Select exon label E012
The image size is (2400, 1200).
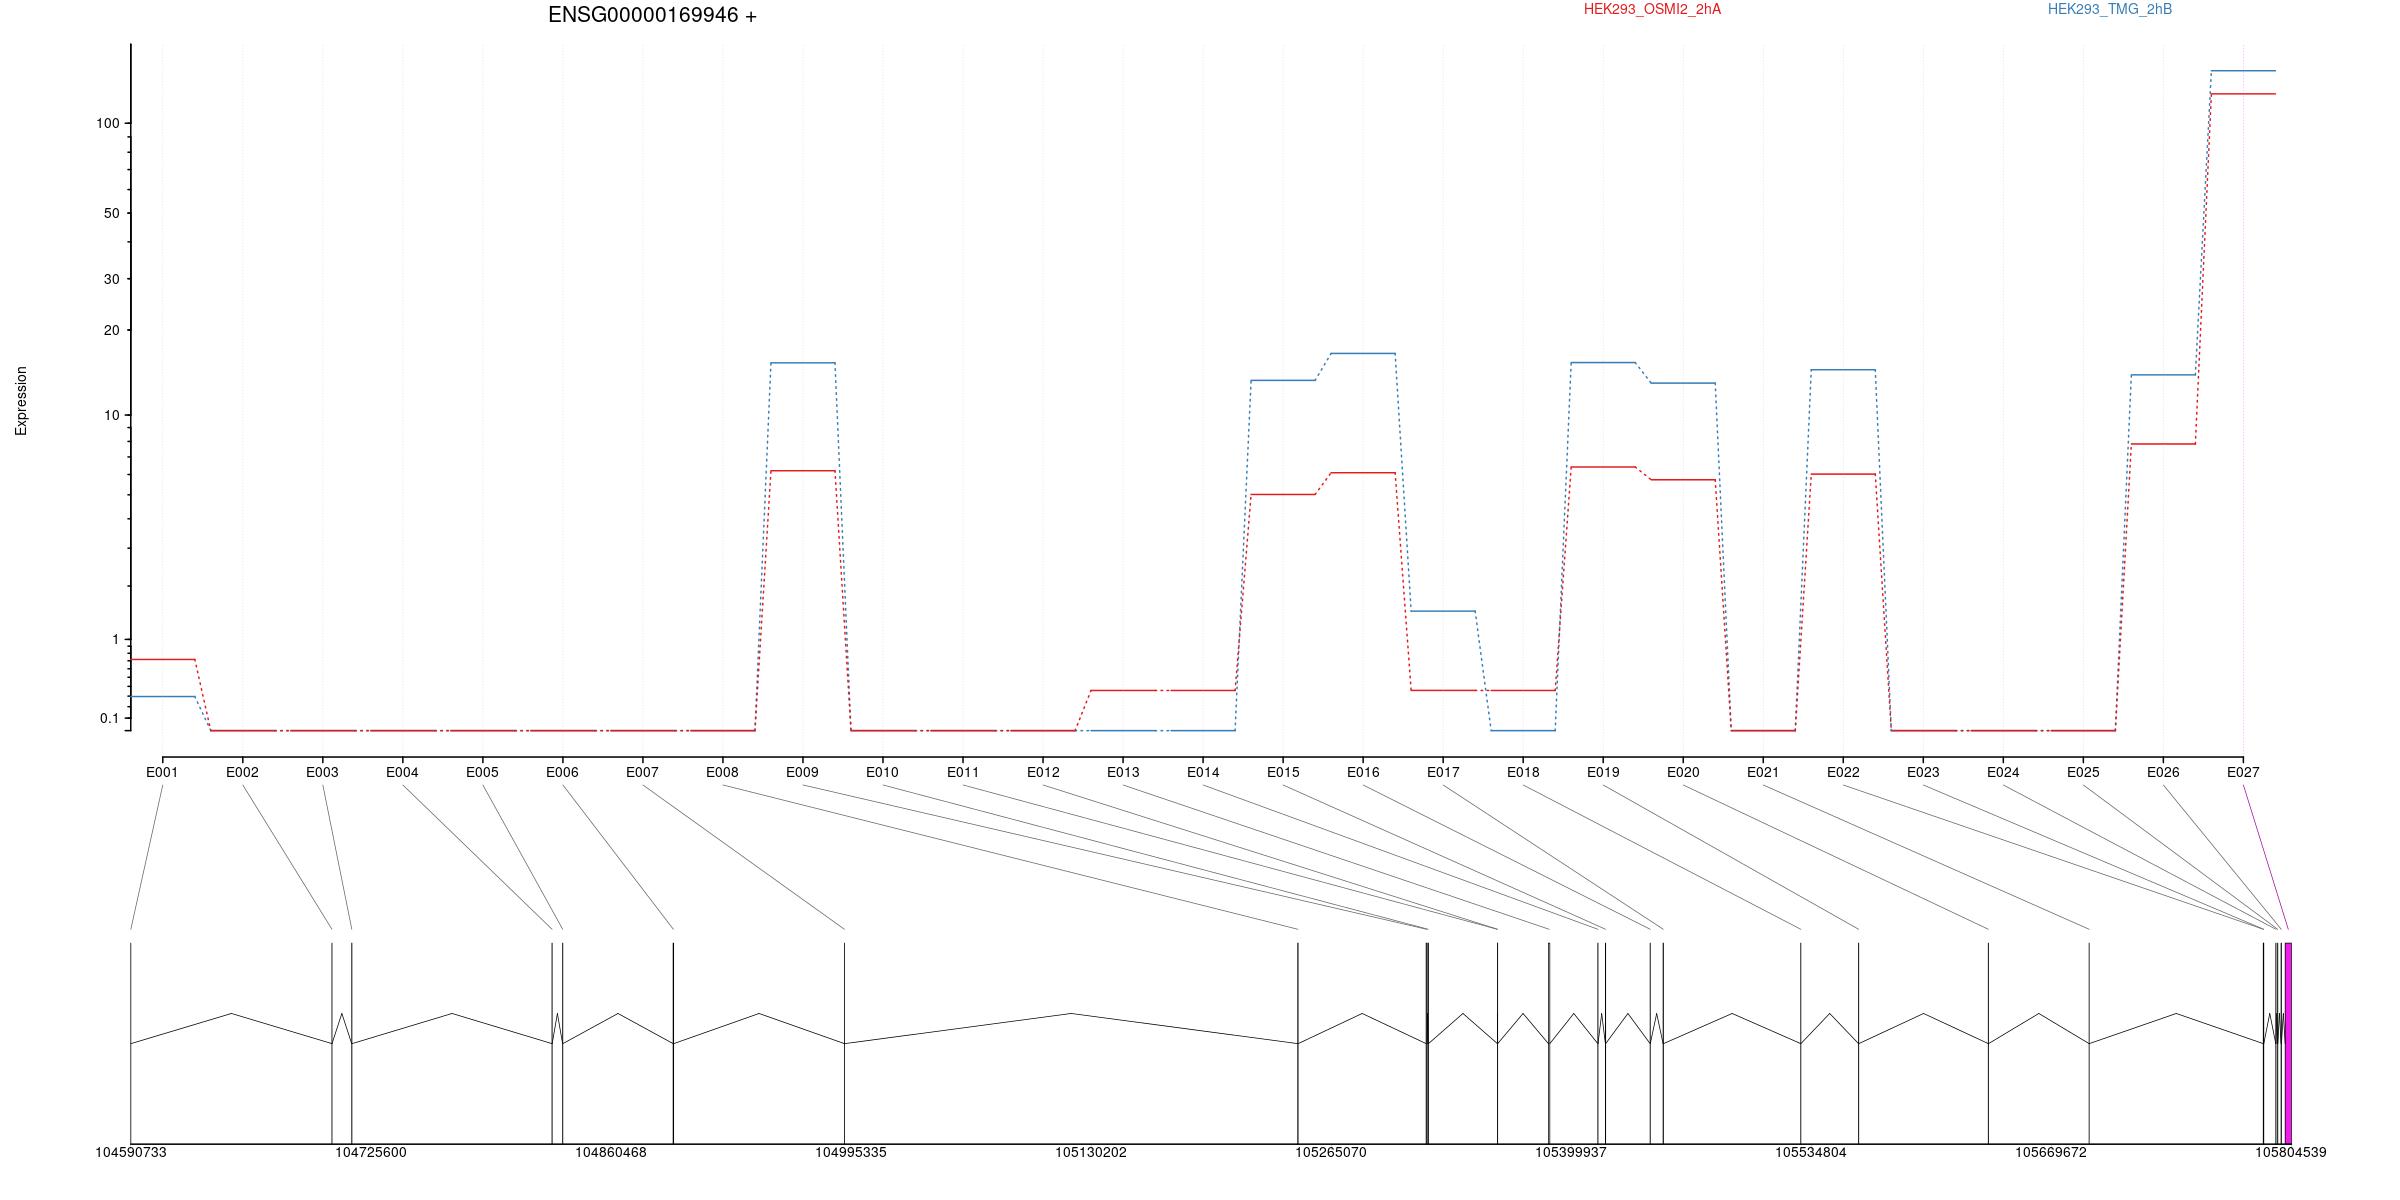click(x=1043, y=772)
